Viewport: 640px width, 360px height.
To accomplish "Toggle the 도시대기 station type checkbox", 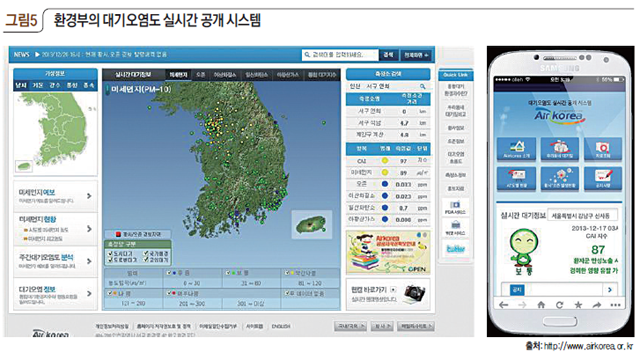I will point(110,253).
